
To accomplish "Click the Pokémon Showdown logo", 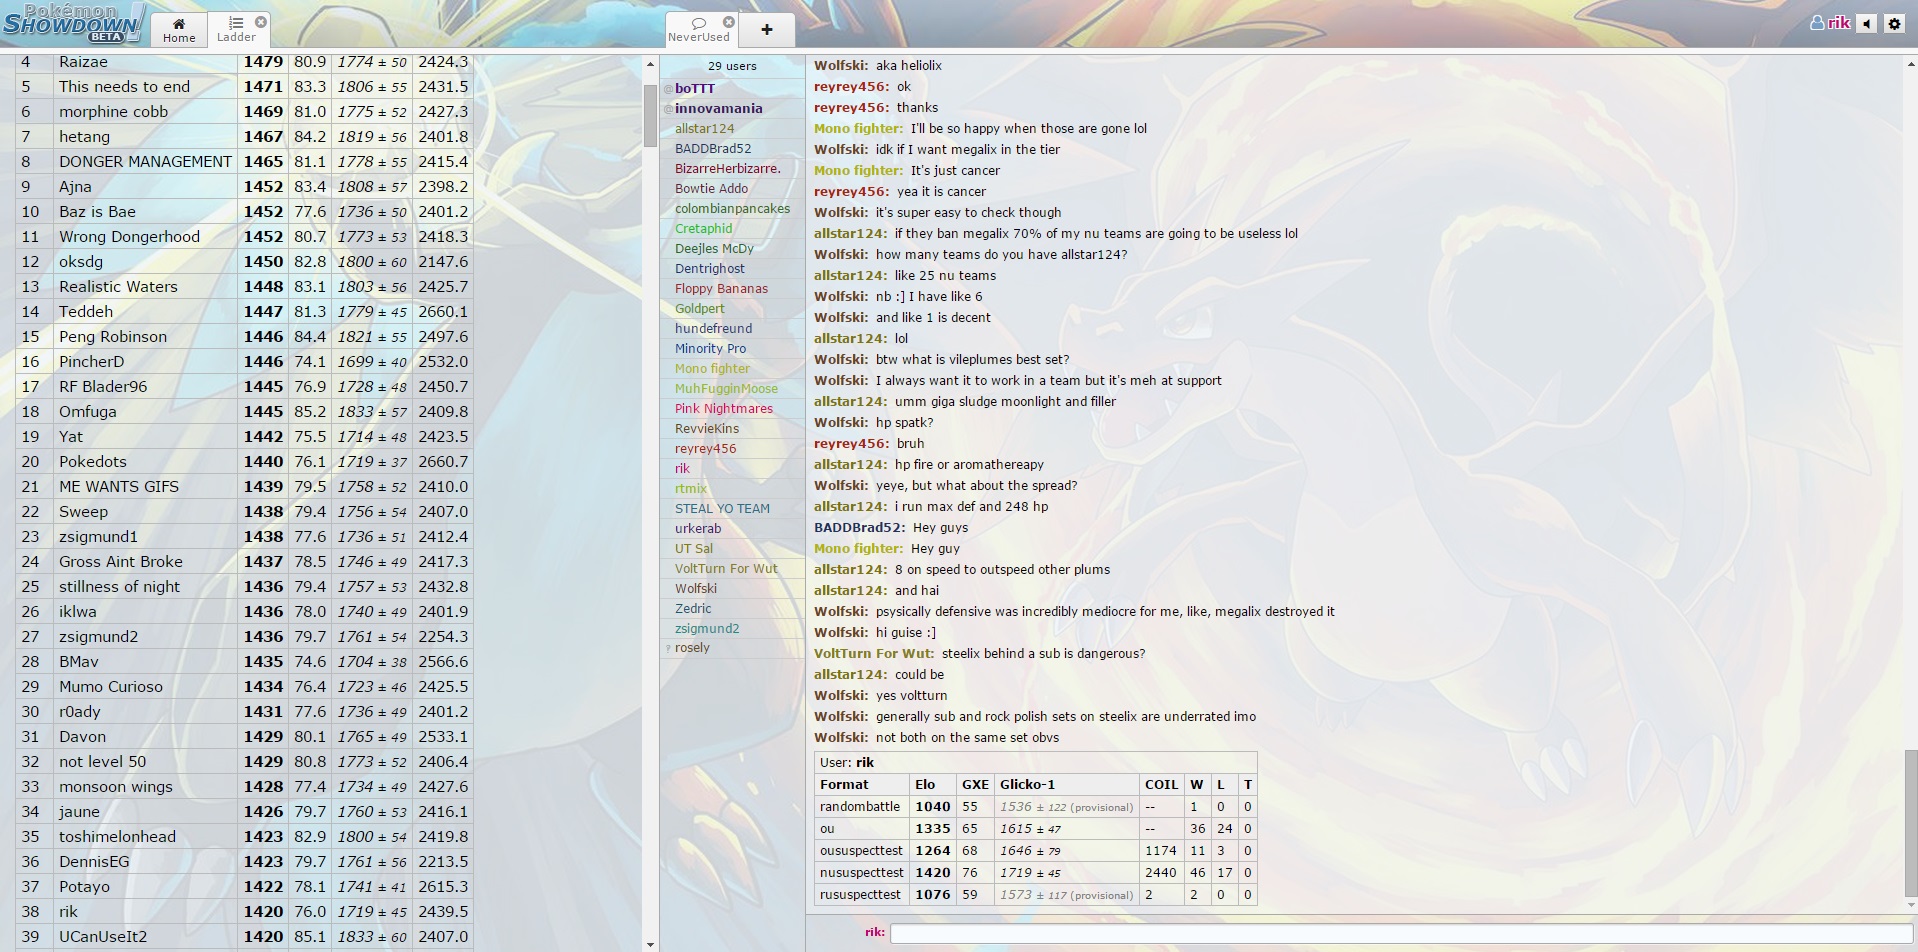I will (74, 22).
